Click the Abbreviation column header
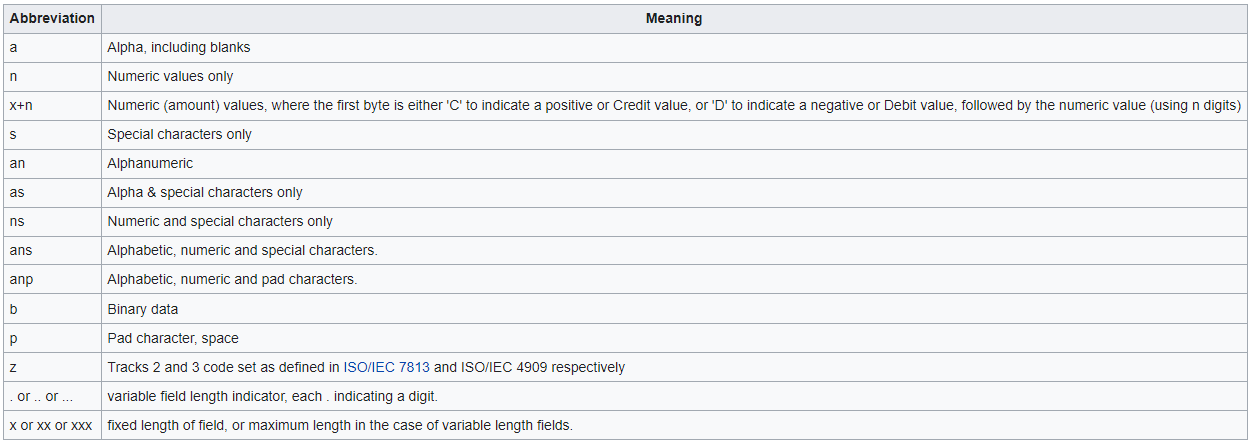Screen dimensions: 1251x442 tap(51, 18)
